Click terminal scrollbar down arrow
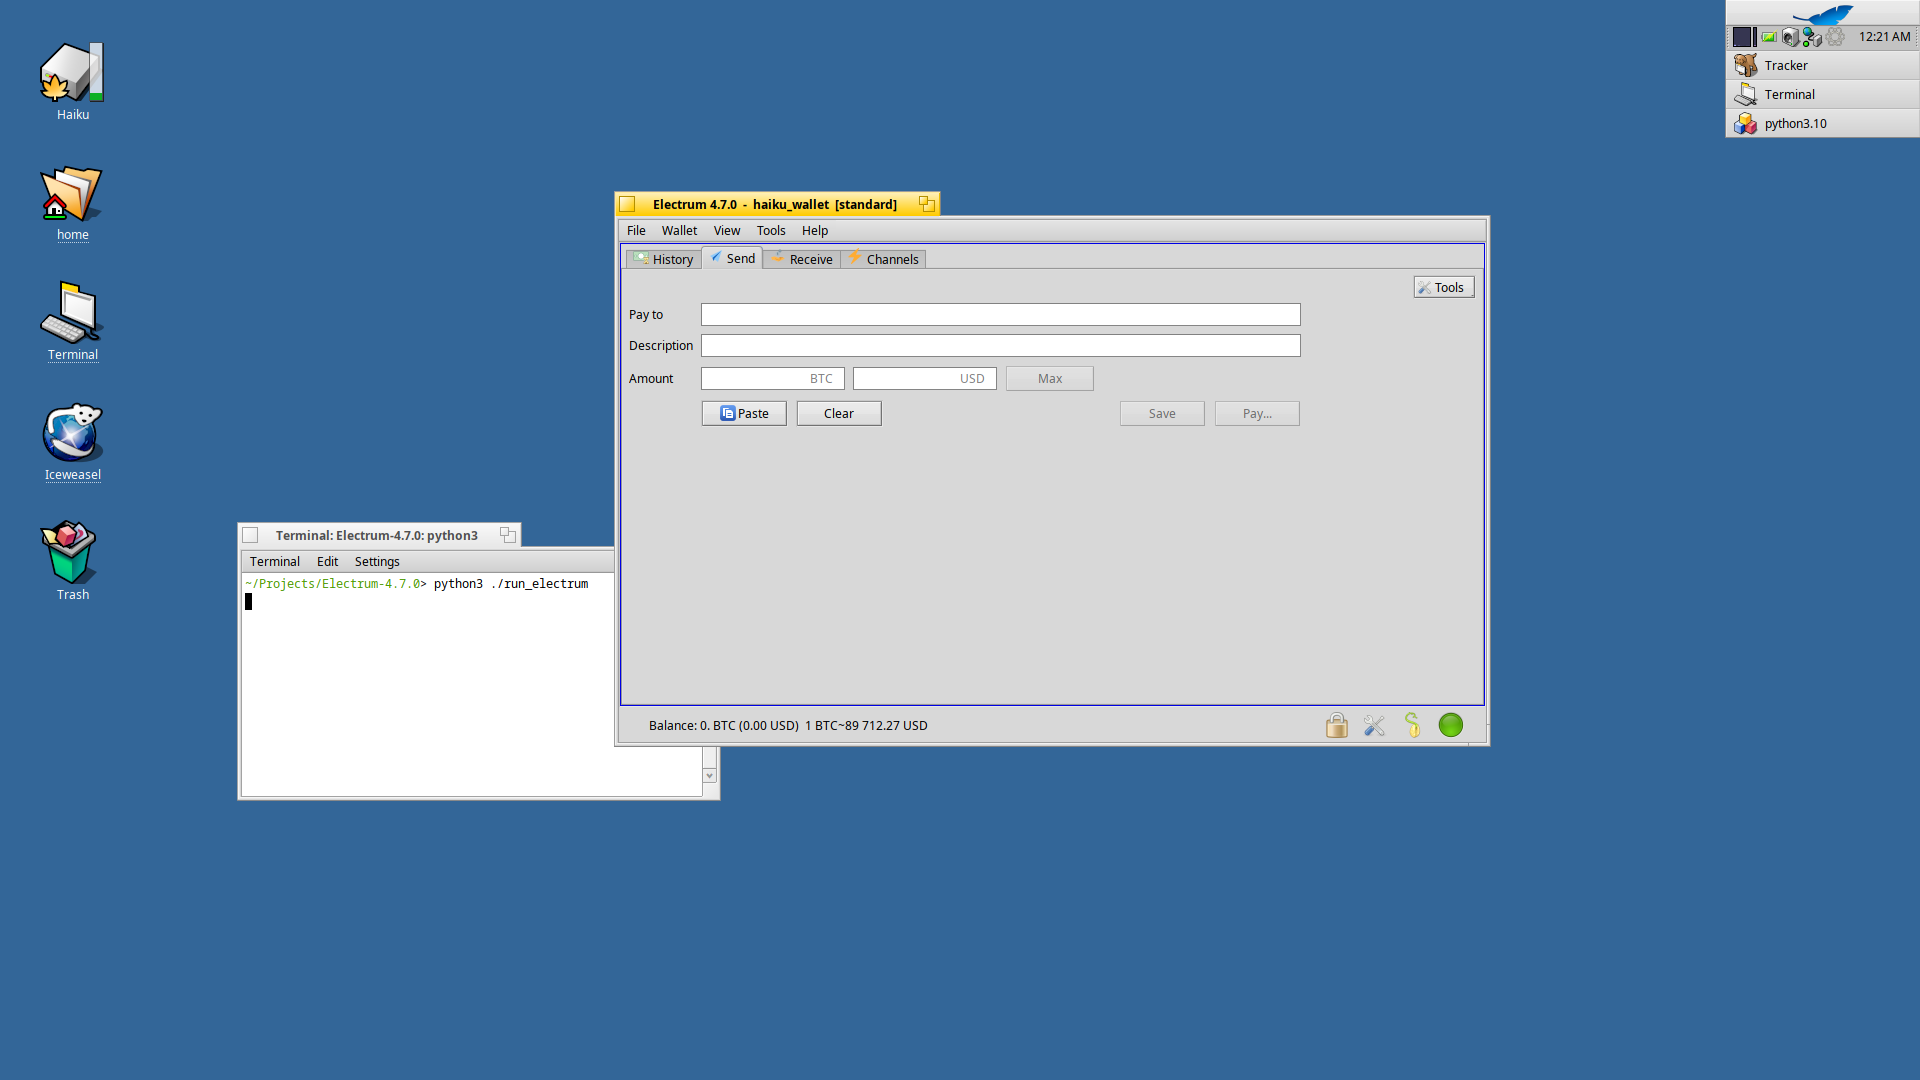This screenshot has height=1080, width=1920. [x=709, y=776]
